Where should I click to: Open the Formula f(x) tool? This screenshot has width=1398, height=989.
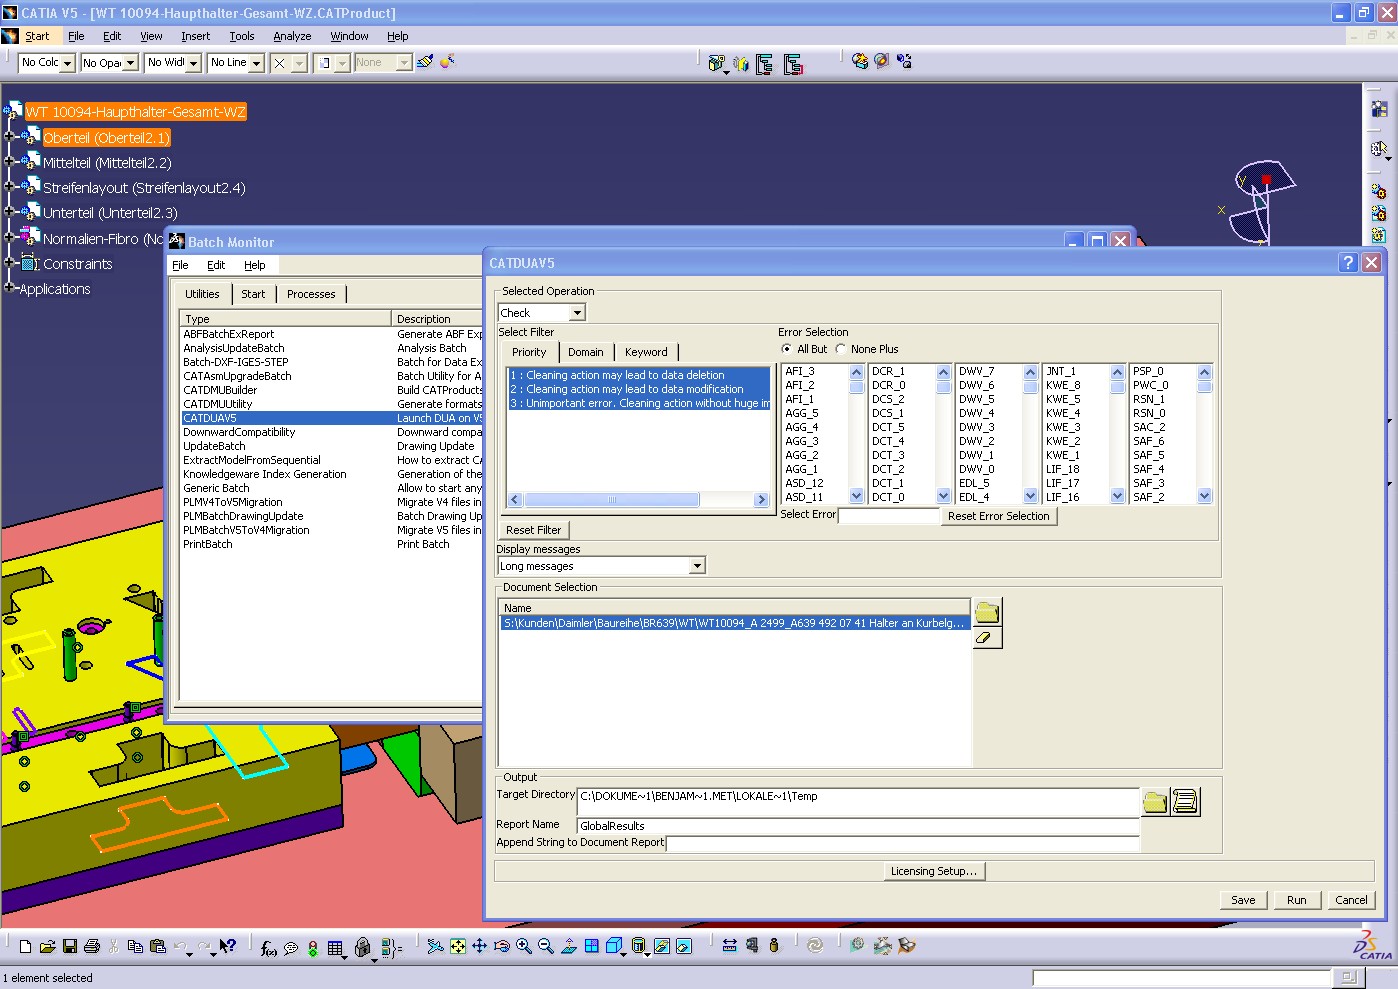[268, 947]
